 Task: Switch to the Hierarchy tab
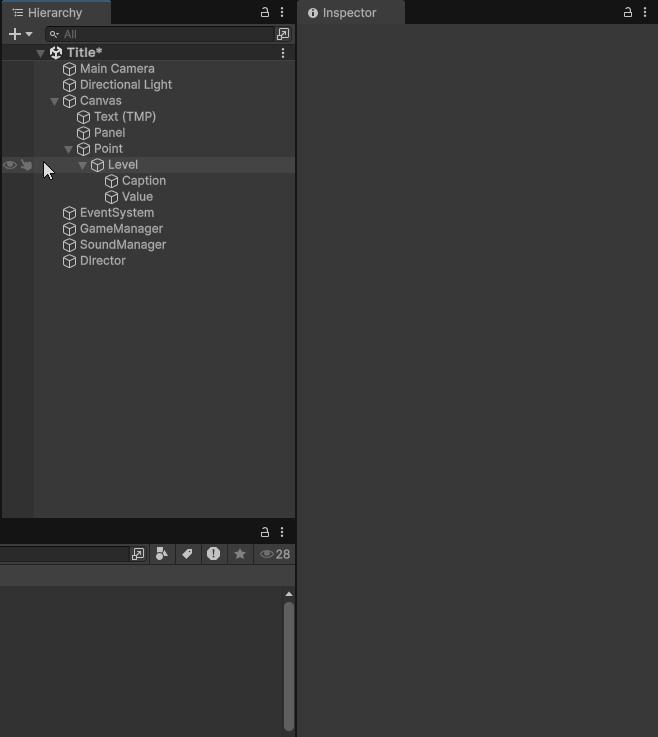[55, 13]
